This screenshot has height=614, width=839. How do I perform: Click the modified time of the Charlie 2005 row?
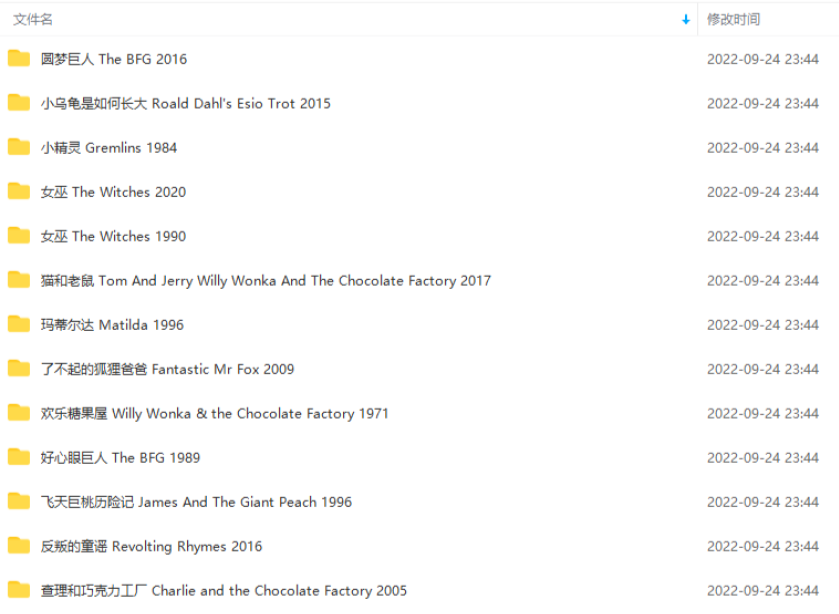(763, 591)
